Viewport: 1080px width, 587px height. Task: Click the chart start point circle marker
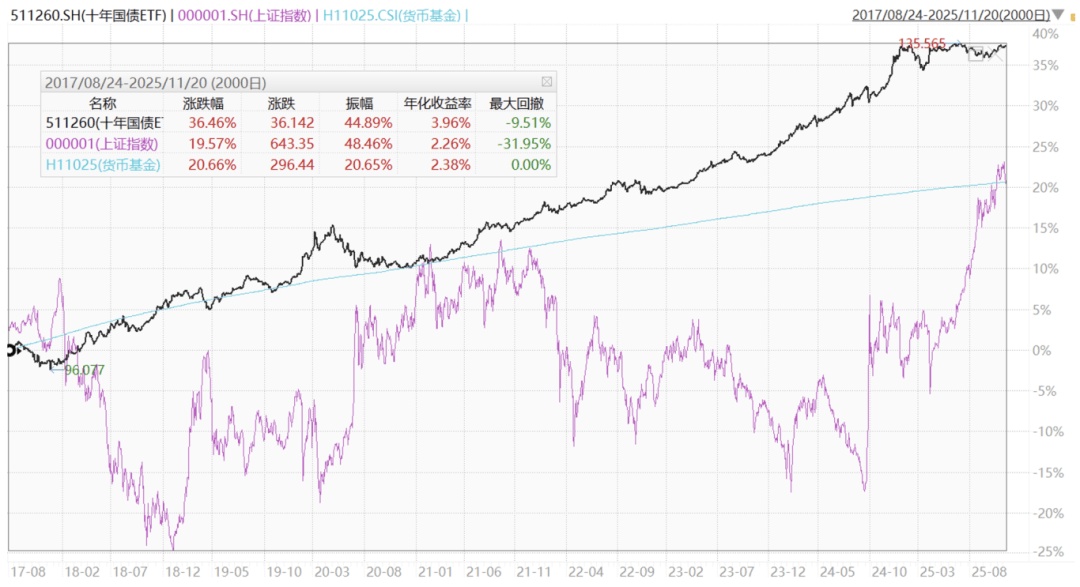(11, 350)
